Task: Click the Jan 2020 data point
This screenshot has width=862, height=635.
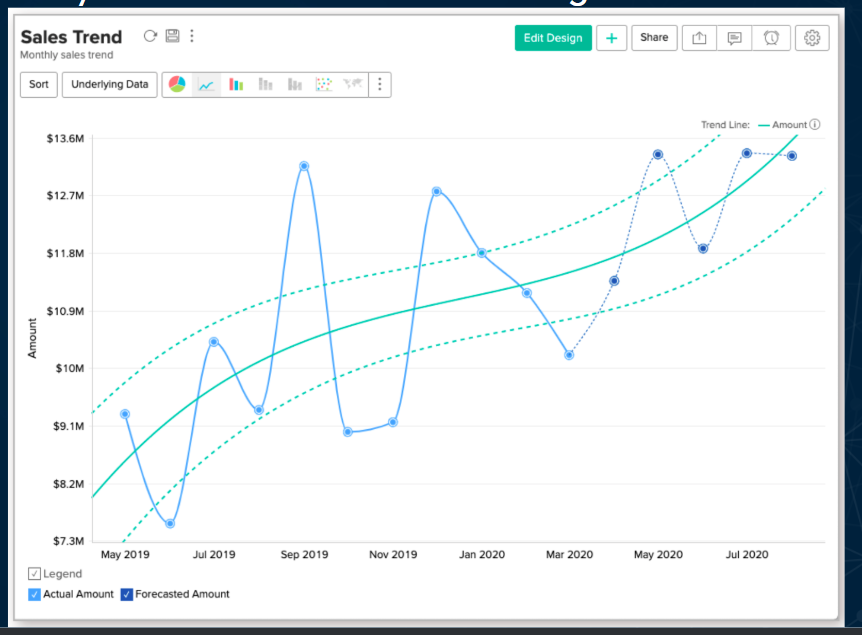Action: (482, 253)
